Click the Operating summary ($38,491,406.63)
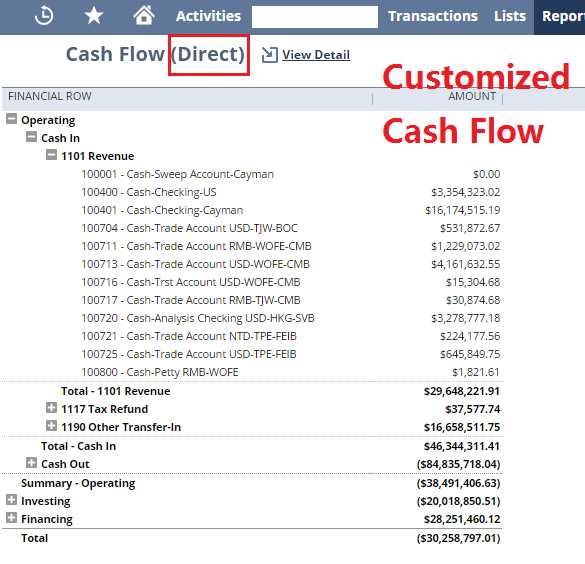Screen dimensions: 585x564 tap(459, 483)
